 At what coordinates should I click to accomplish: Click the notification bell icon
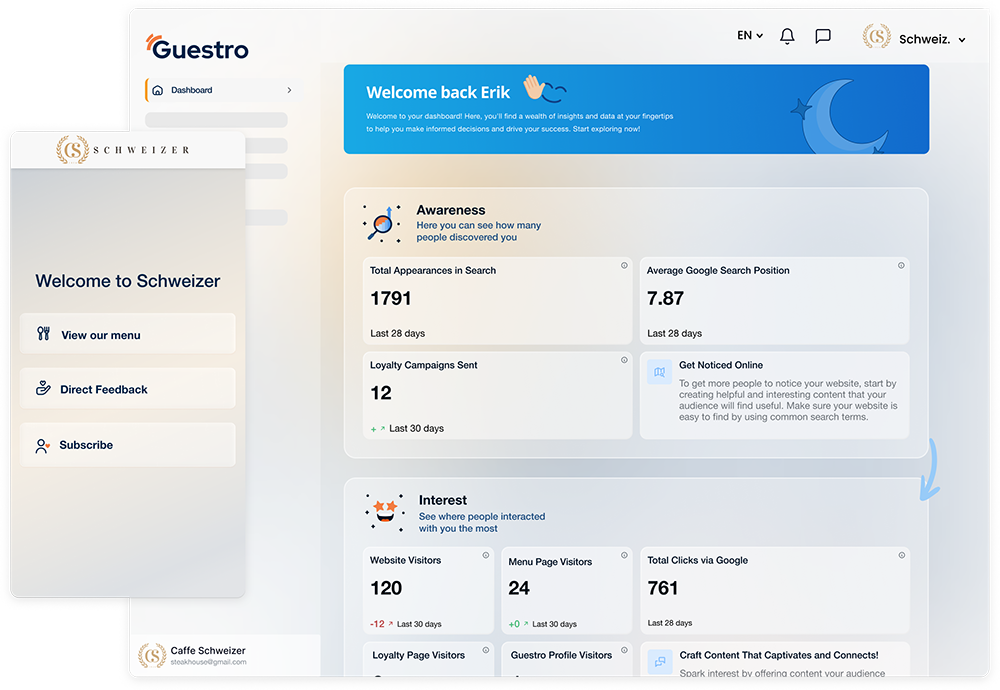(x=787, y=36)
